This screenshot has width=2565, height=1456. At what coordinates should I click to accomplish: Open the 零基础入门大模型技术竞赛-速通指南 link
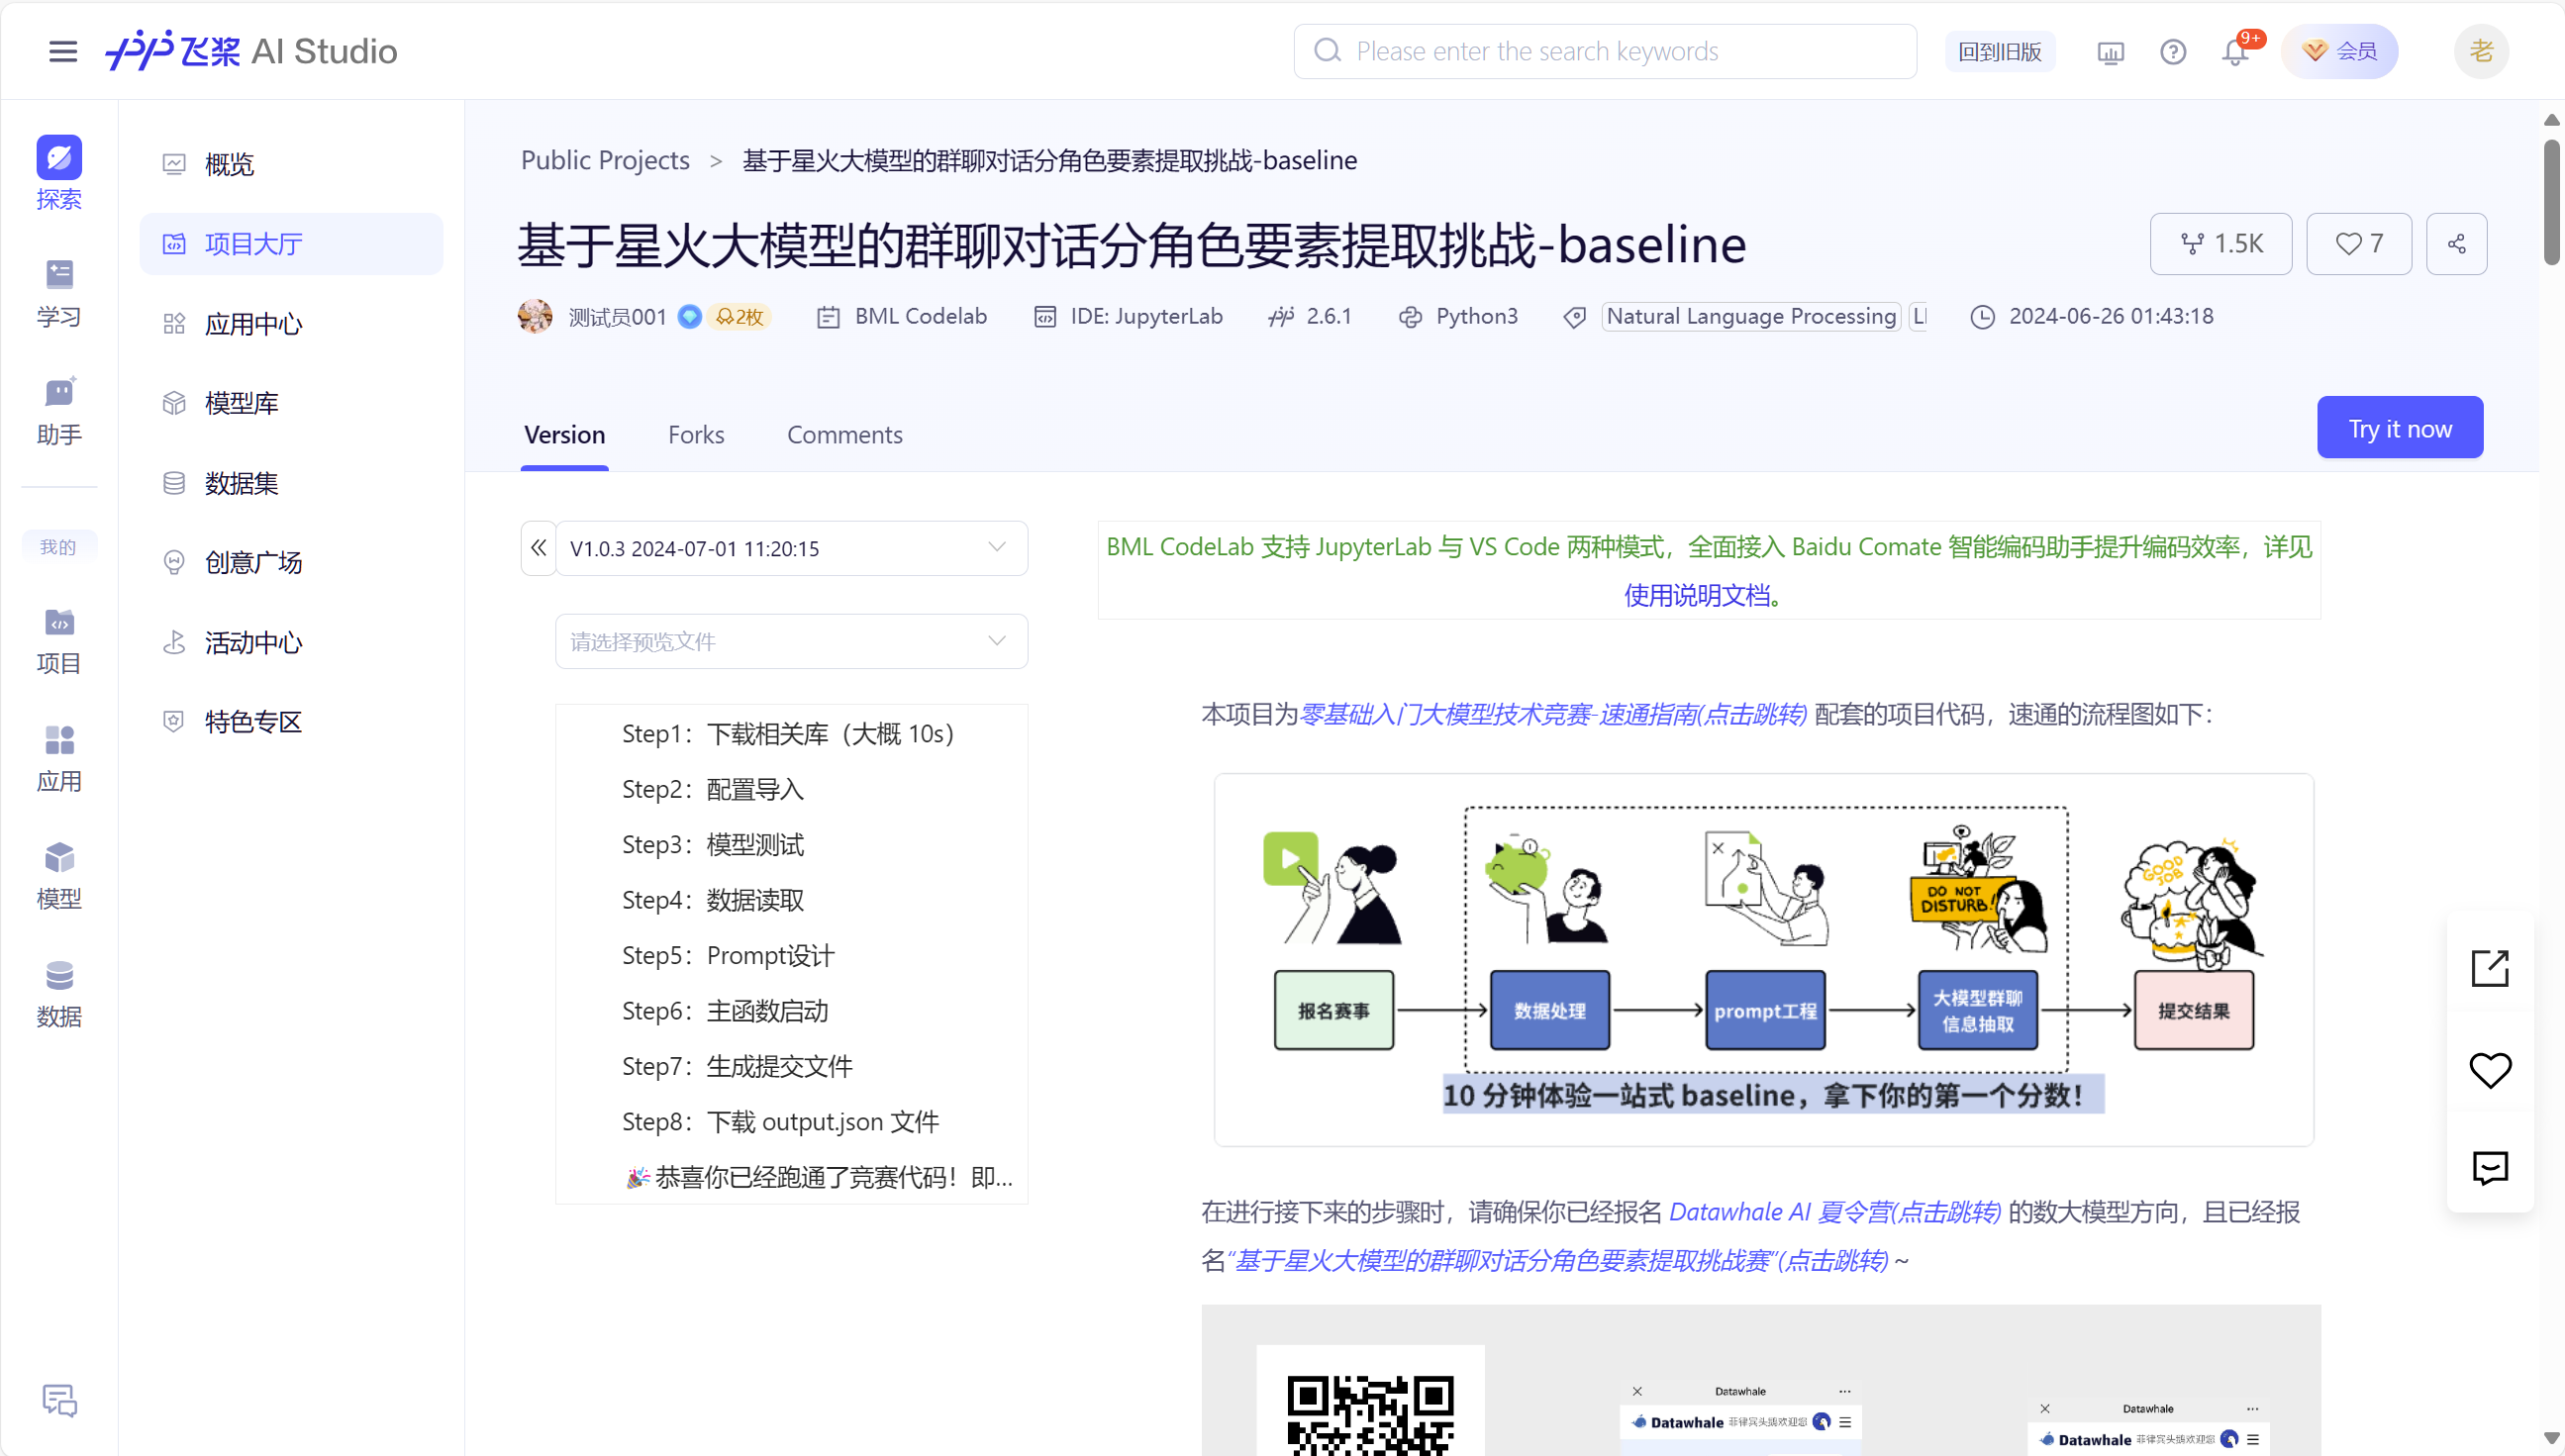pyautogui.click(x=1553, y=714)
